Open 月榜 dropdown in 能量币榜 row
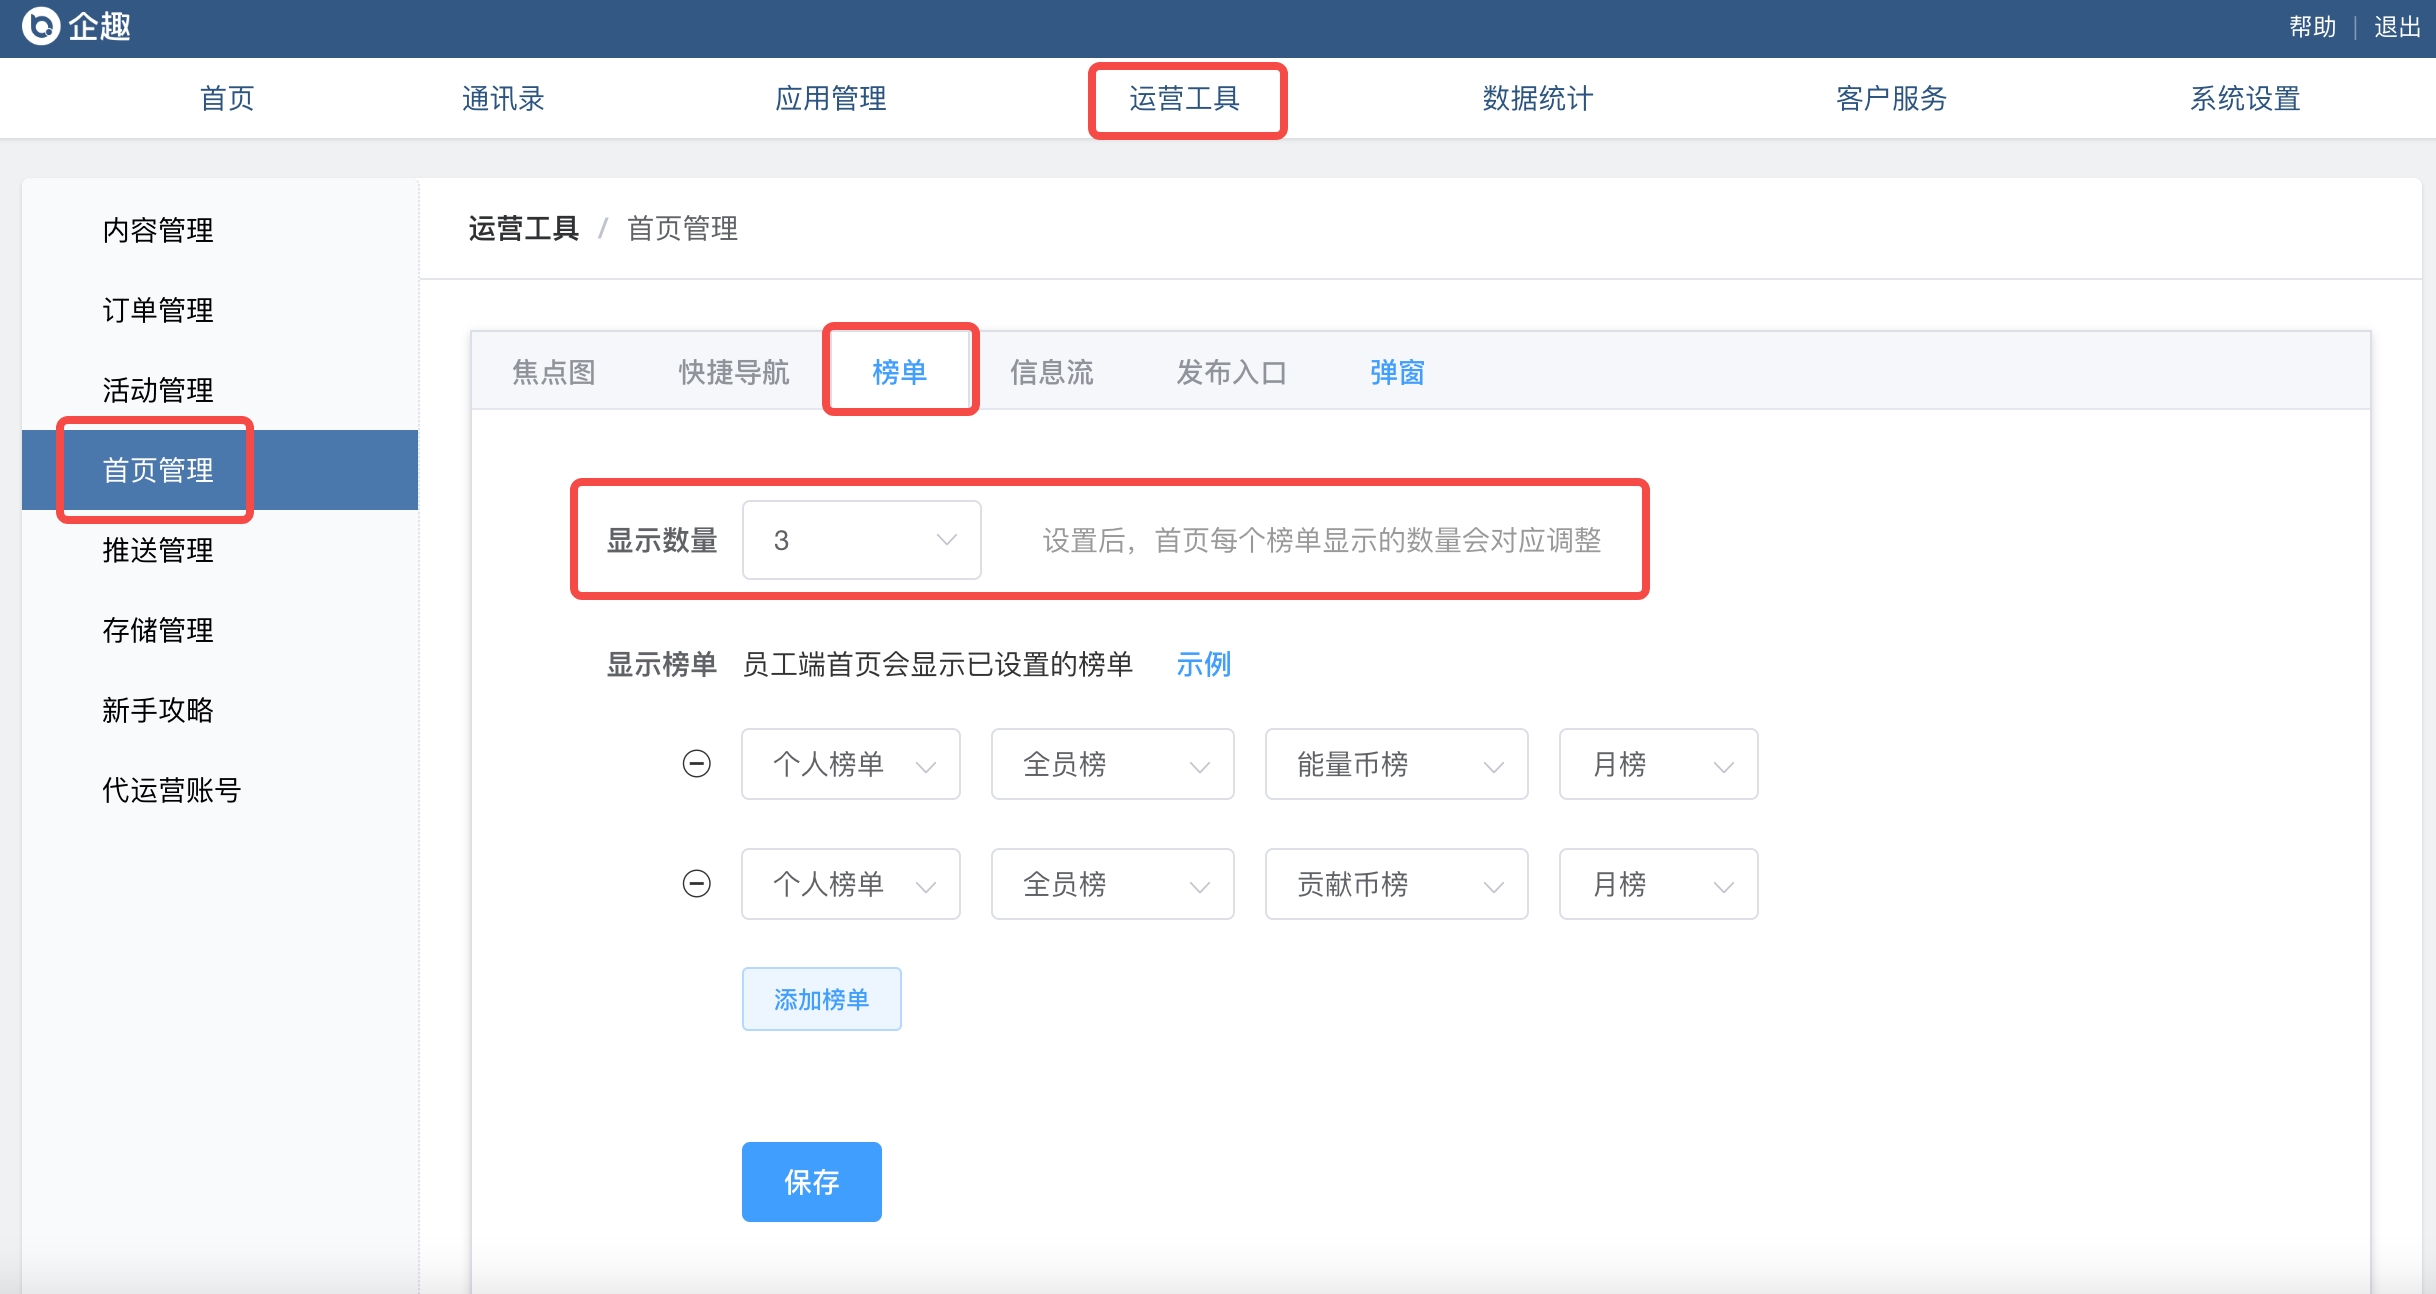Viewport: 2436px width, 1294px height. tap(1658, 764)
